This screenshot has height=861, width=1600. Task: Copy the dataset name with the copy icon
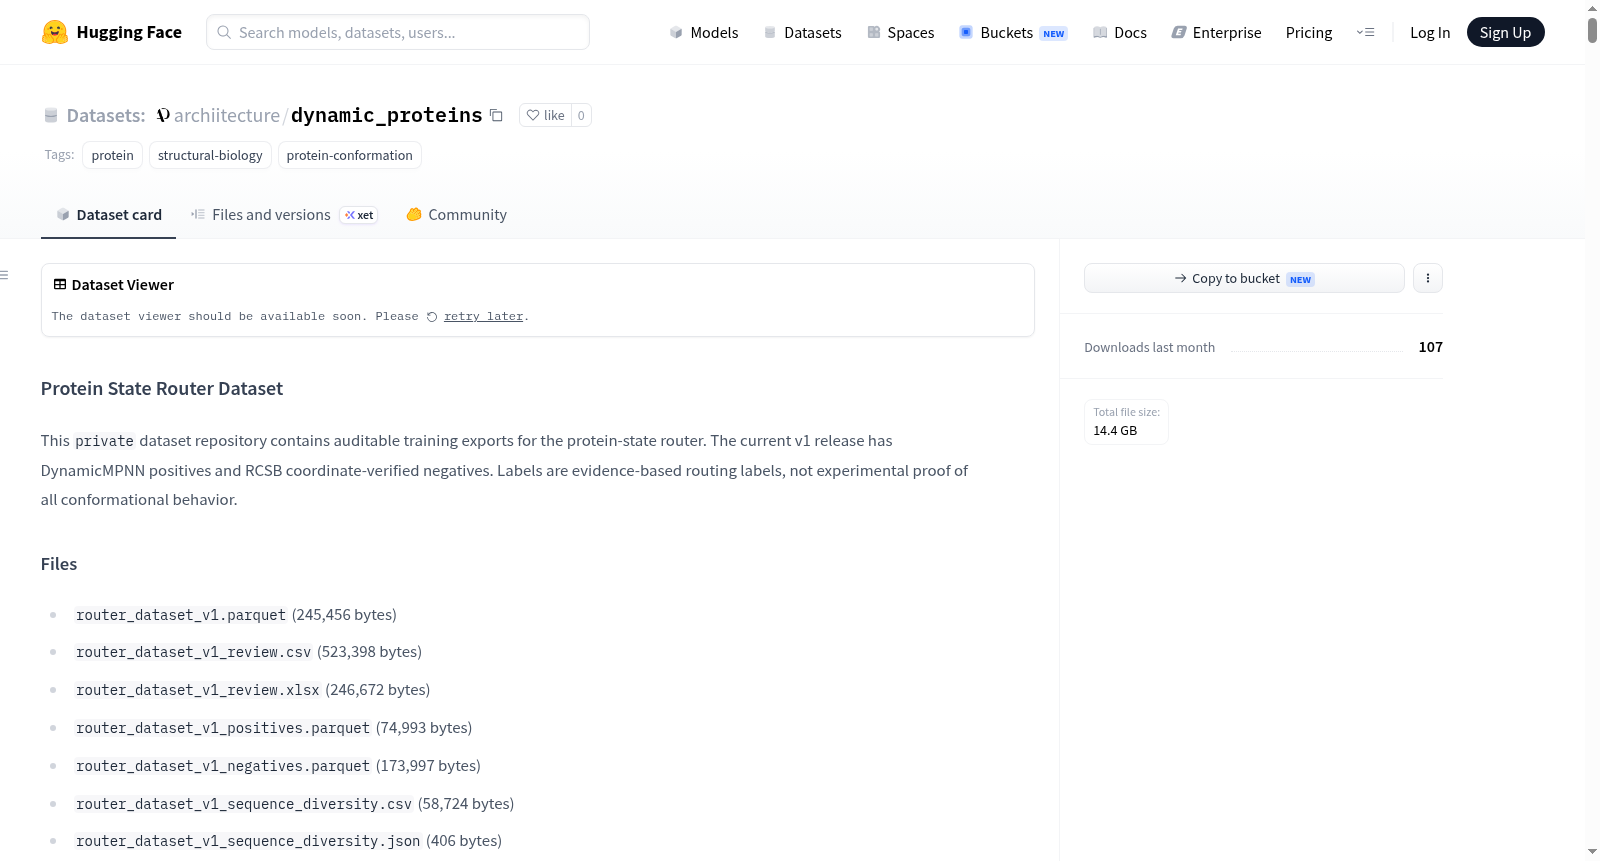click(496, 115)
